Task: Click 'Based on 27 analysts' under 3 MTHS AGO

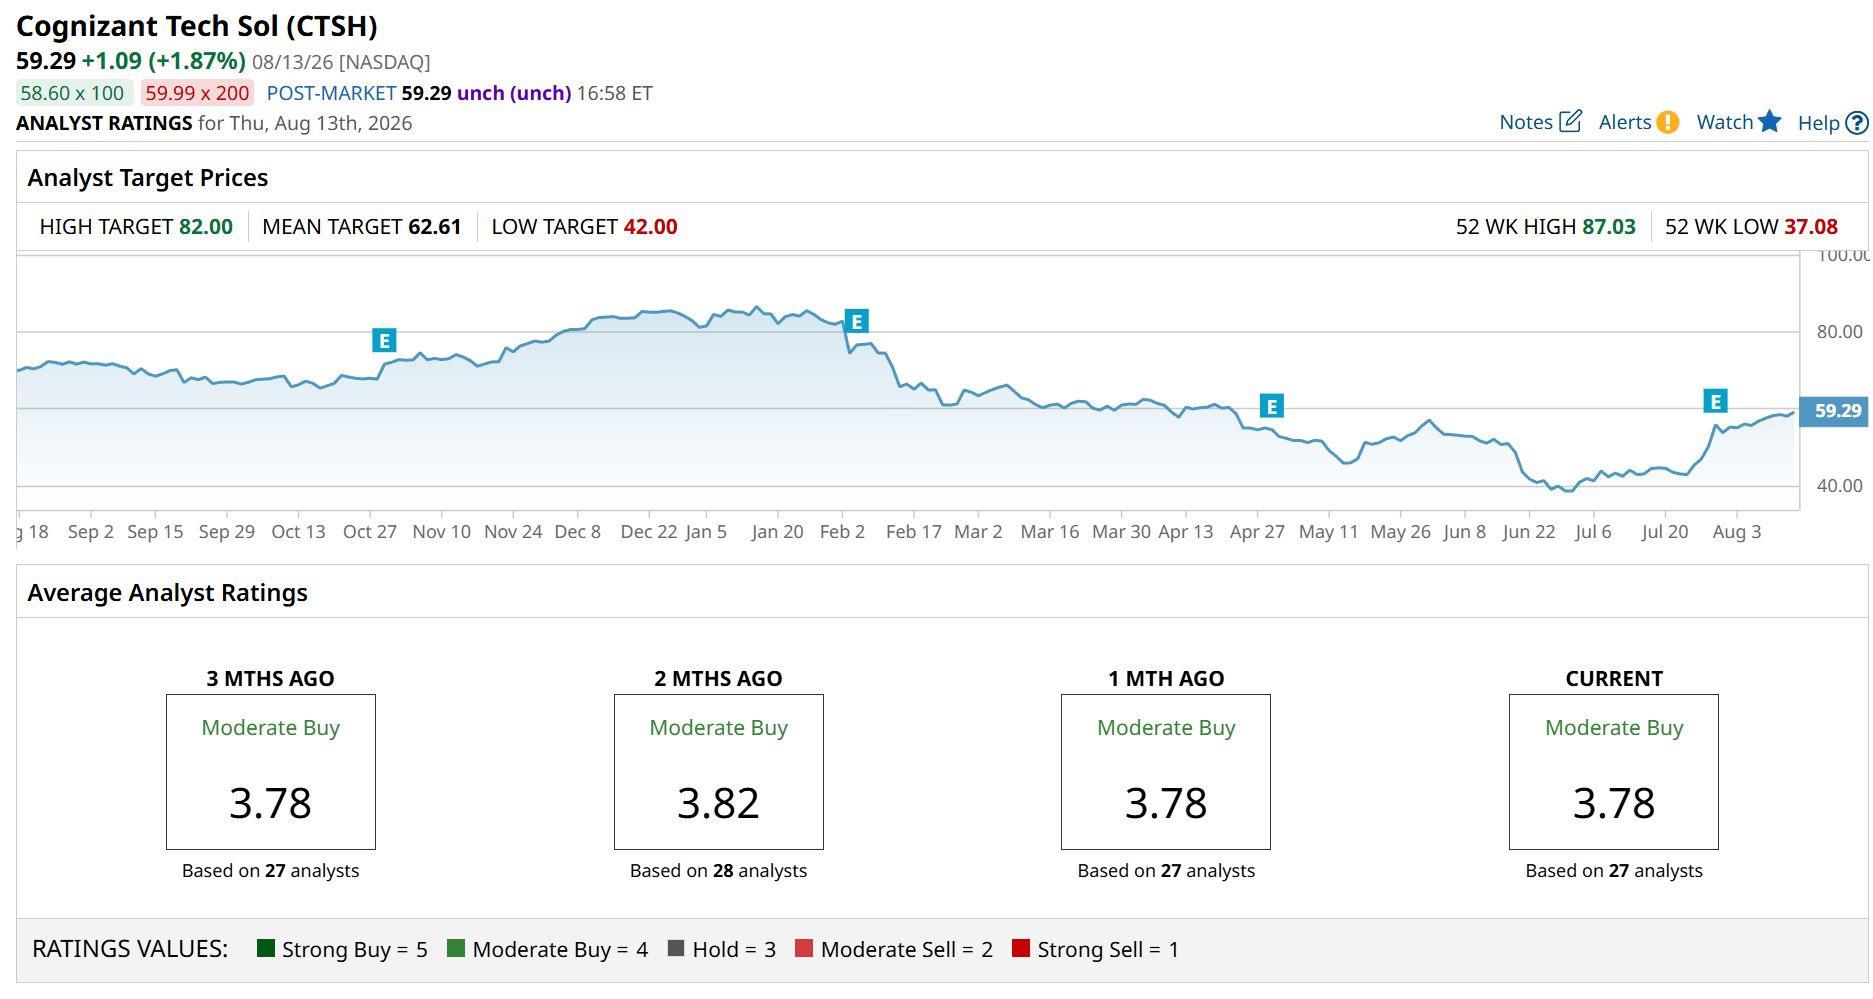Action: (x=271, y=871)
